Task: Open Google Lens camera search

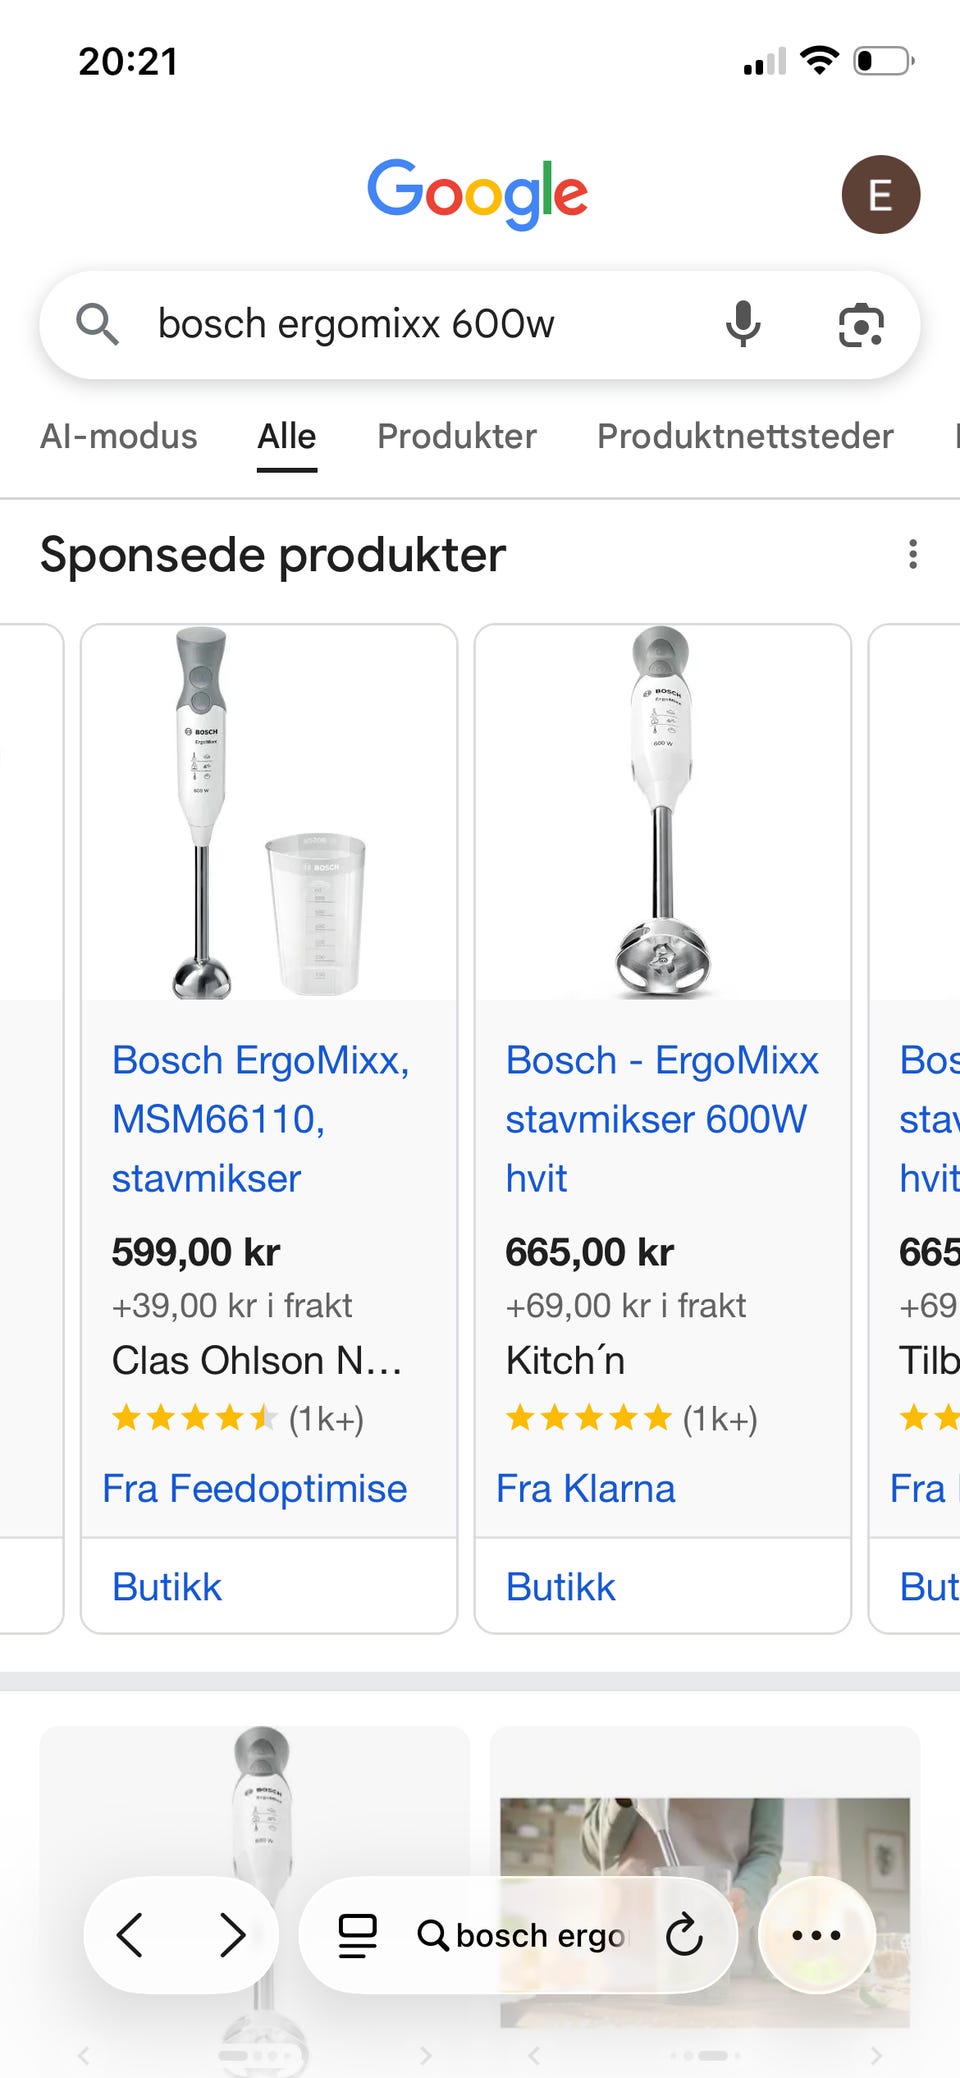Action: [860, 325]
